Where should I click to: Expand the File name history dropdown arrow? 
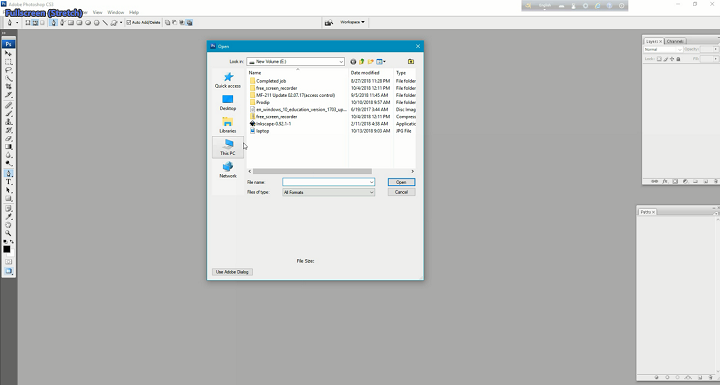tap(371, 182)
